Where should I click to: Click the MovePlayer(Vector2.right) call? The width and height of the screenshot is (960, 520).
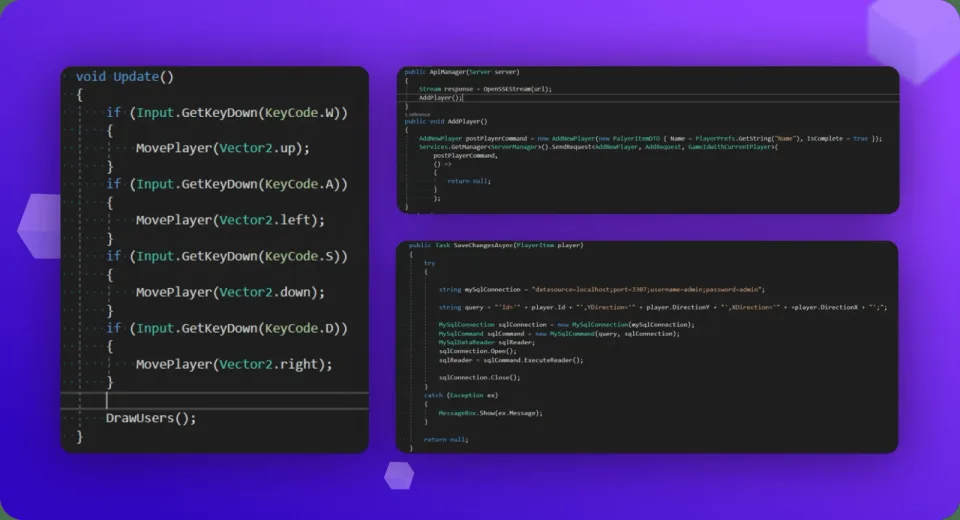coord(234,364)
